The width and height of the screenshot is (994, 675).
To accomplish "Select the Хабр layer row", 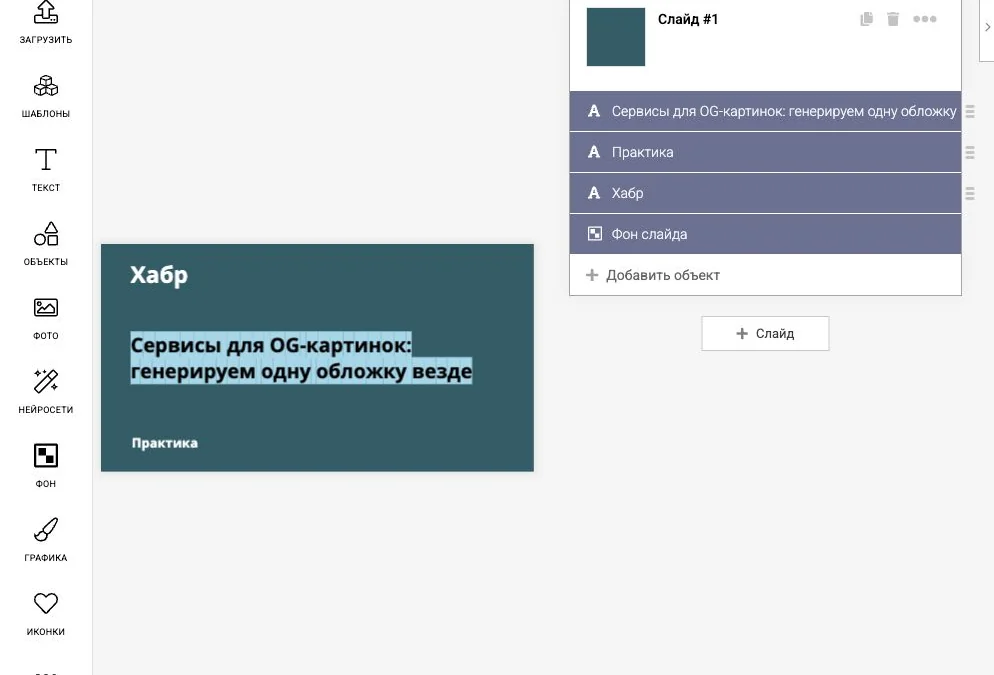I will 765,193.
